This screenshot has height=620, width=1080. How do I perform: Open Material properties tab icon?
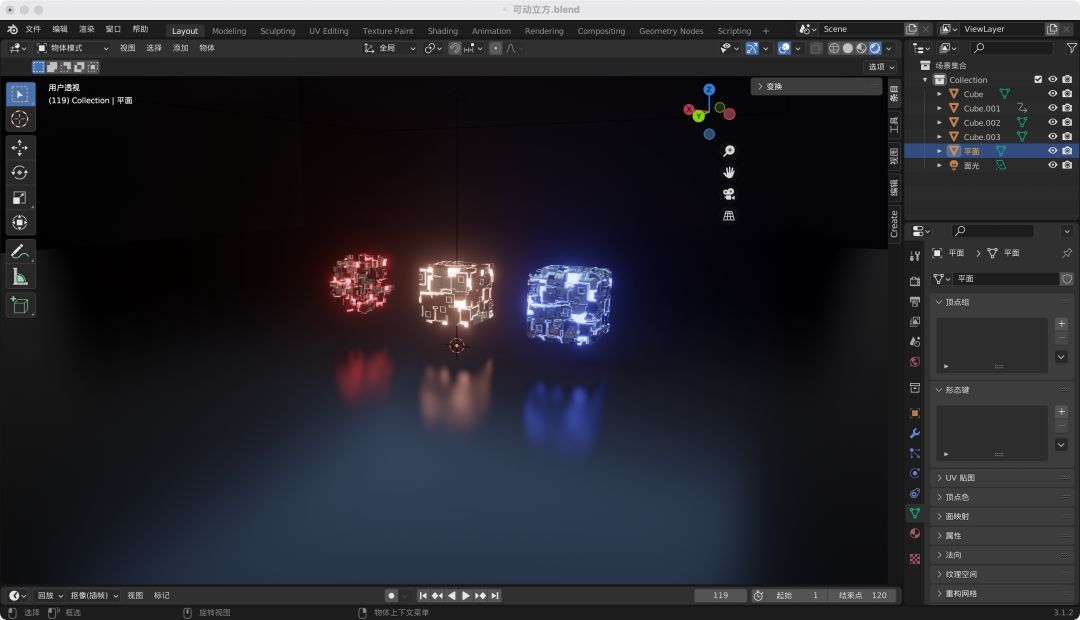[914, 534]
